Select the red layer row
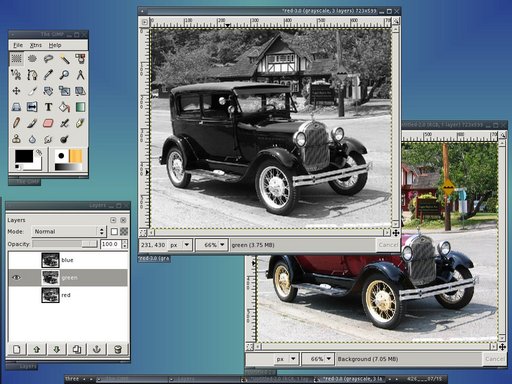Image resolution: width=512 pixels, height=384 pixels. click(x=68, y=295)
